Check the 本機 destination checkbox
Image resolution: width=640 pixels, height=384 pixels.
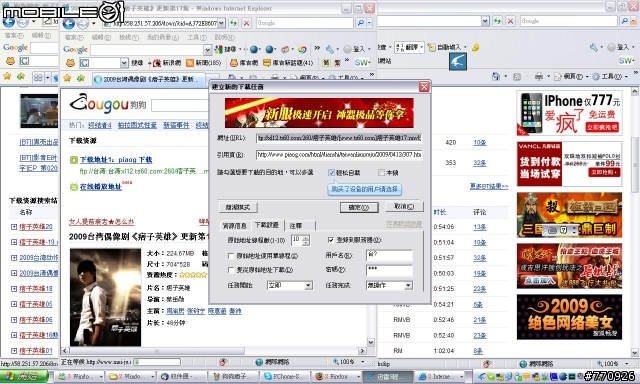click(x=381, y=173)
